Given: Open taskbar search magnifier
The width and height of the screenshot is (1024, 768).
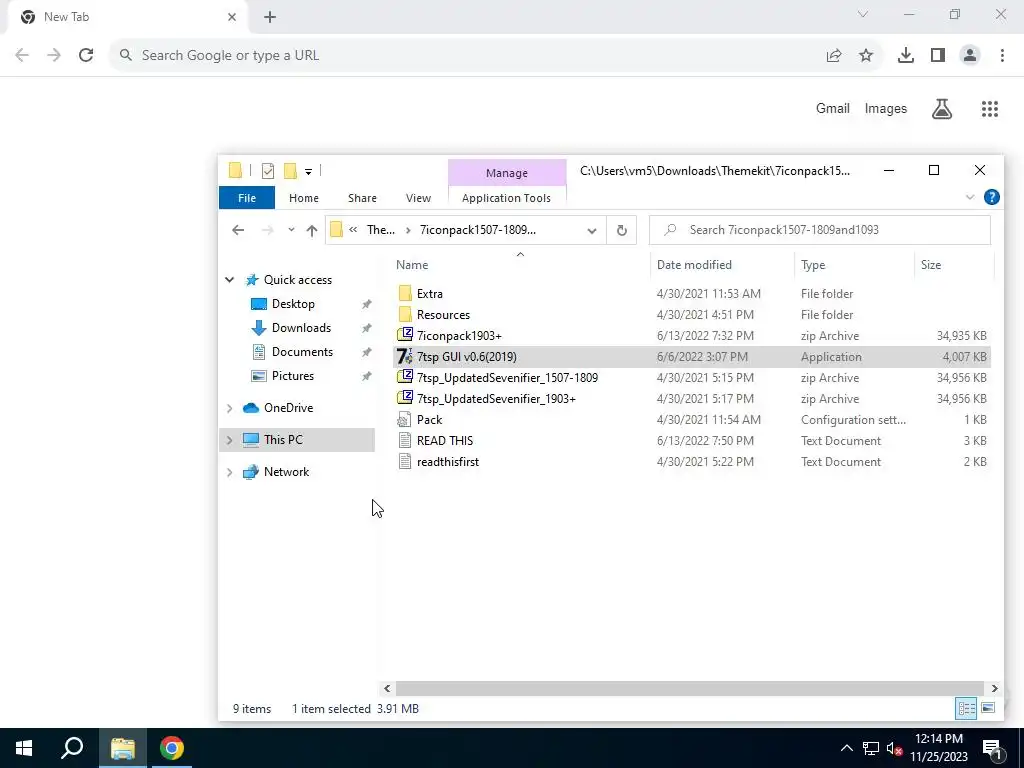Looking at the screenshot, I should pos(72,748).
